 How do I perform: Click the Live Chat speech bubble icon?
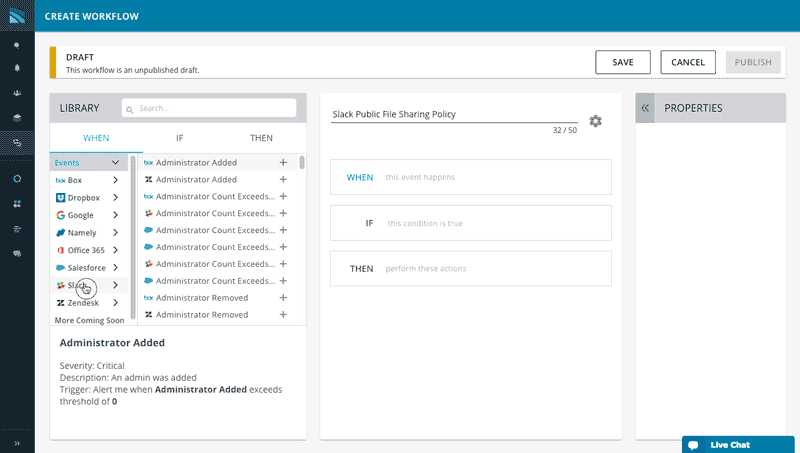[x=693, y=445]
